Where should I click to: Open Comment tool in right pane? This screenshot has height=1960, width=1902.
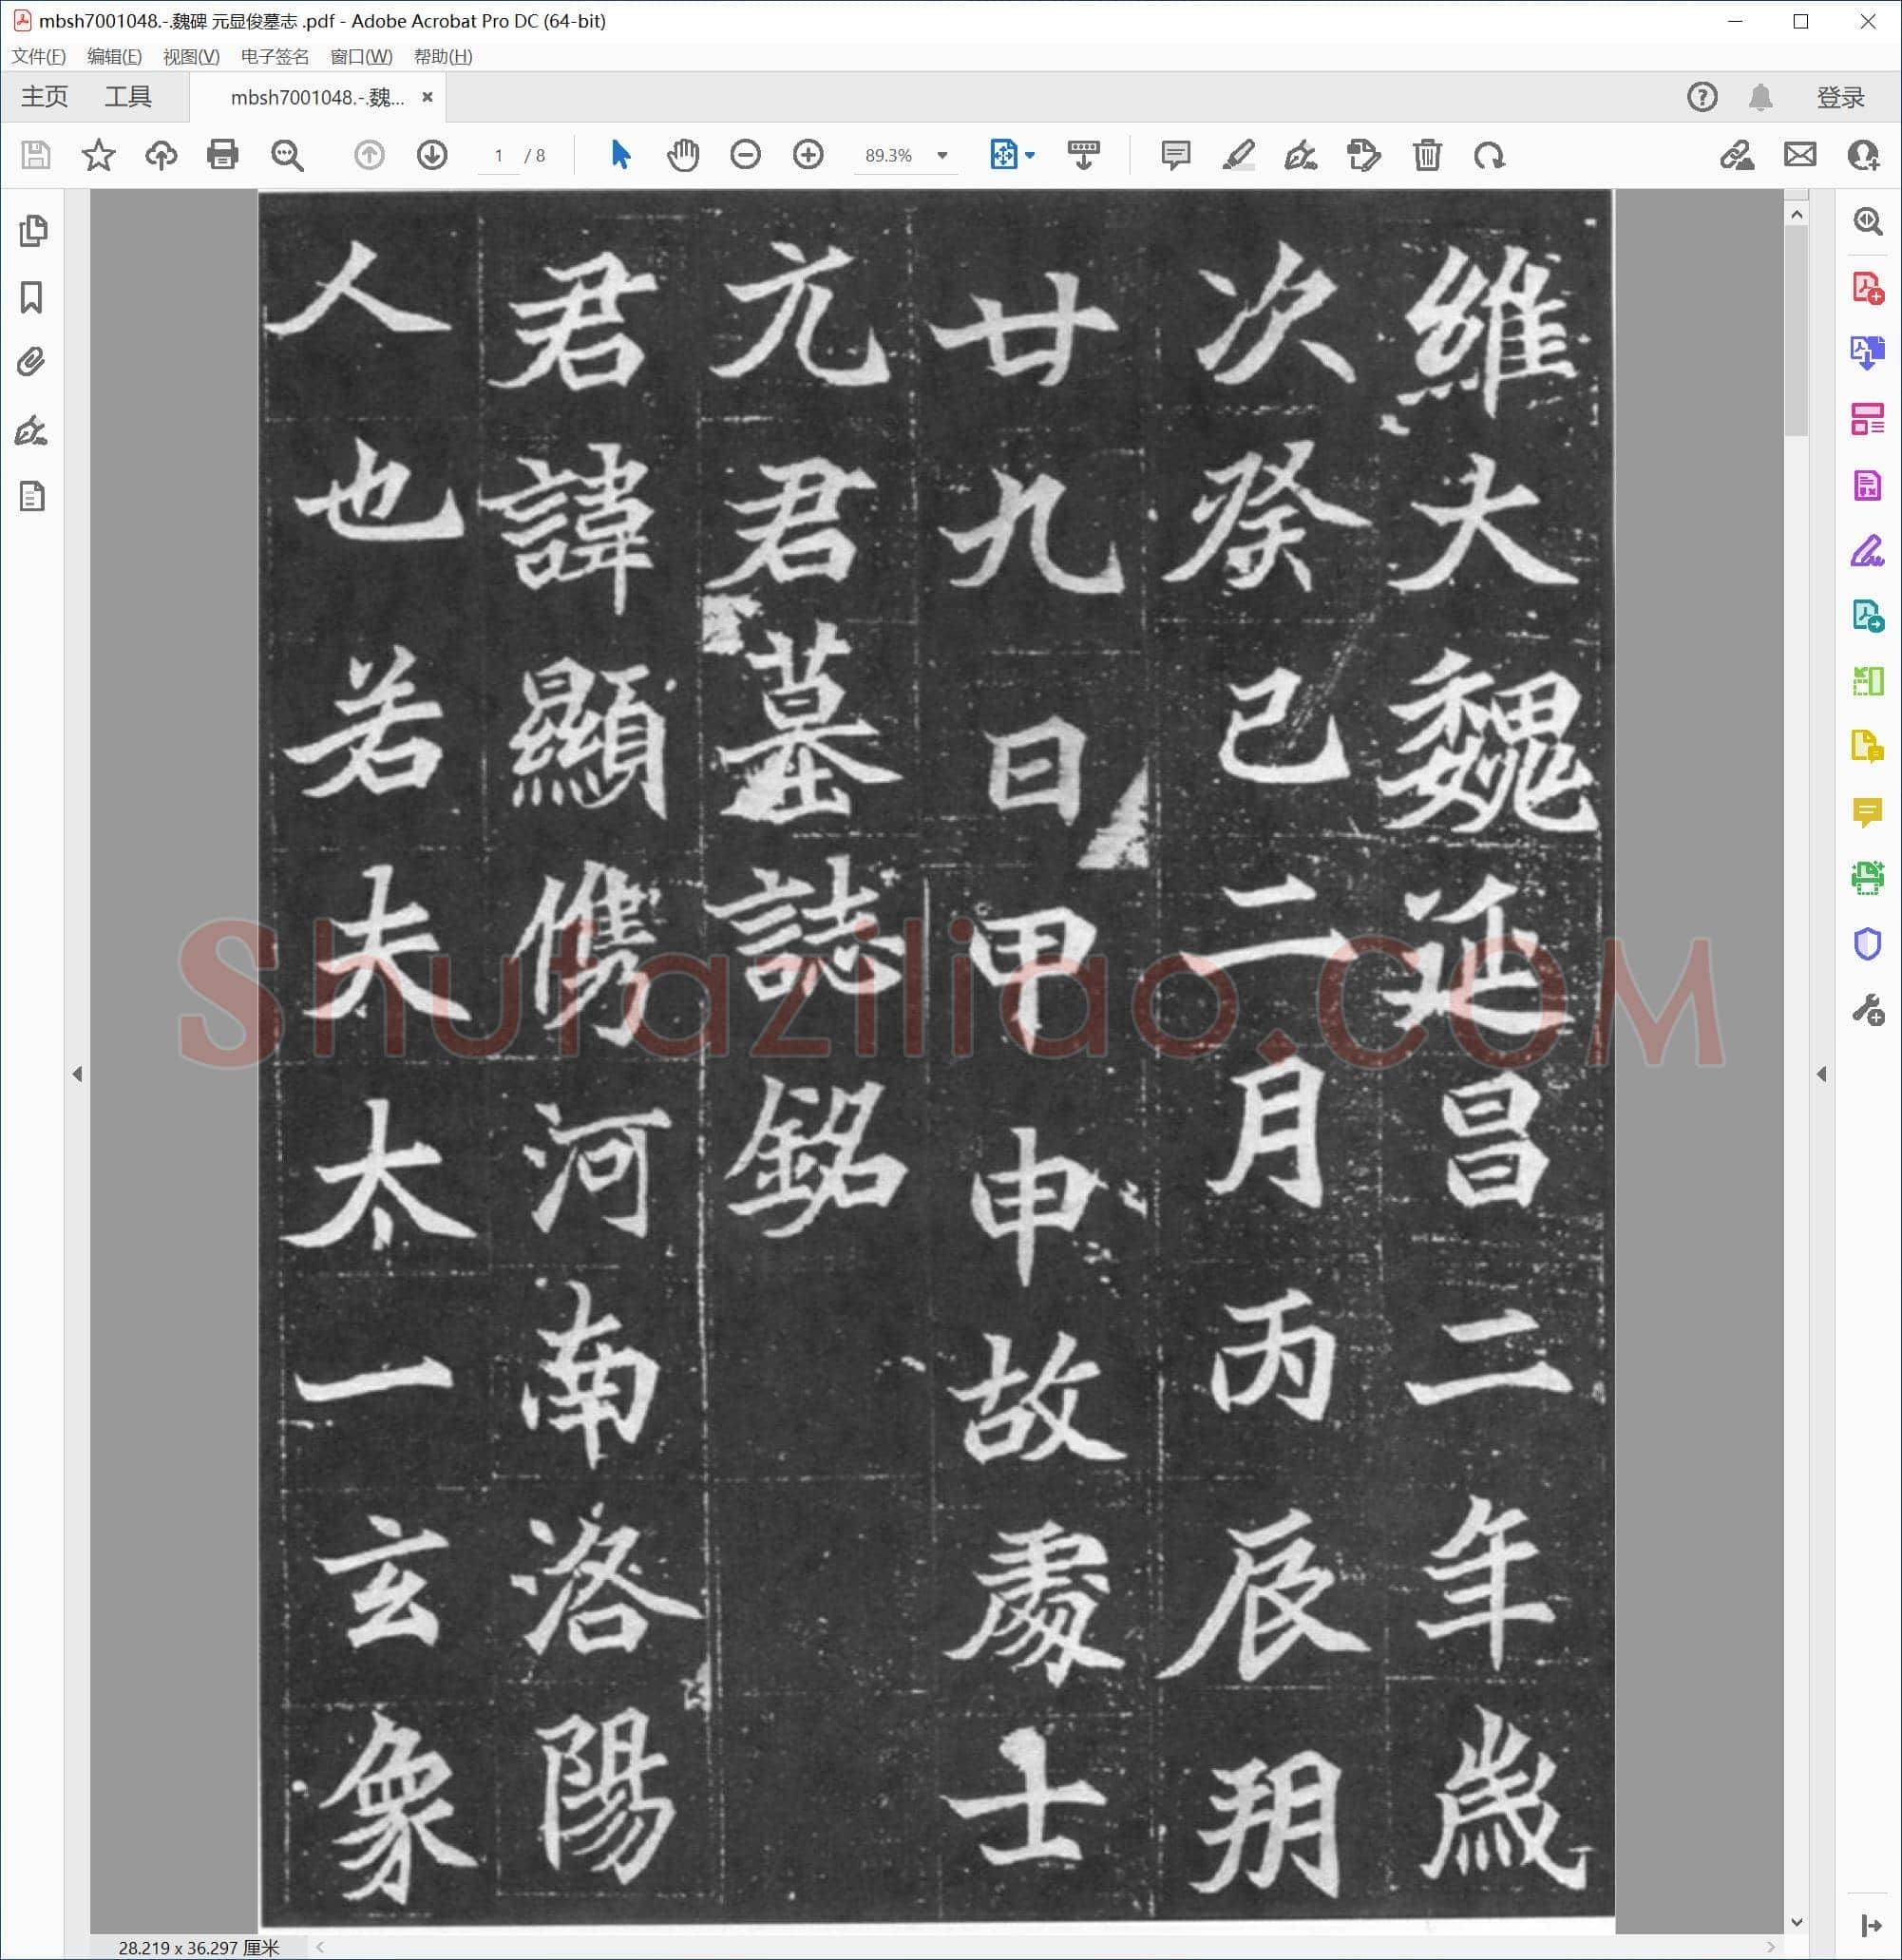pos(1867,812)
